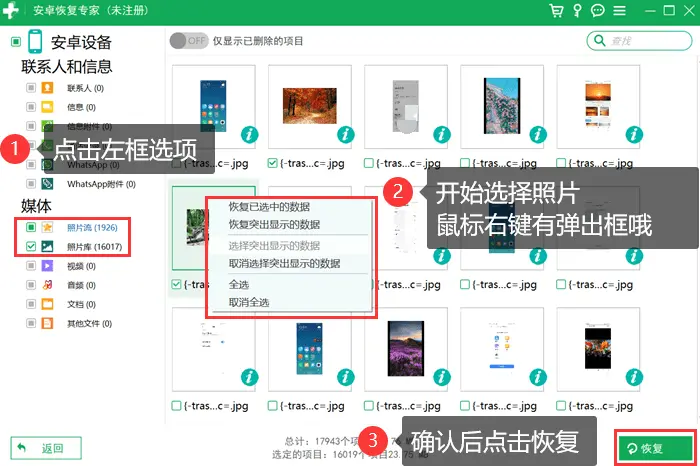Select the purple lavender field thumbnail
700x466 pixels.
pos(406,348)
